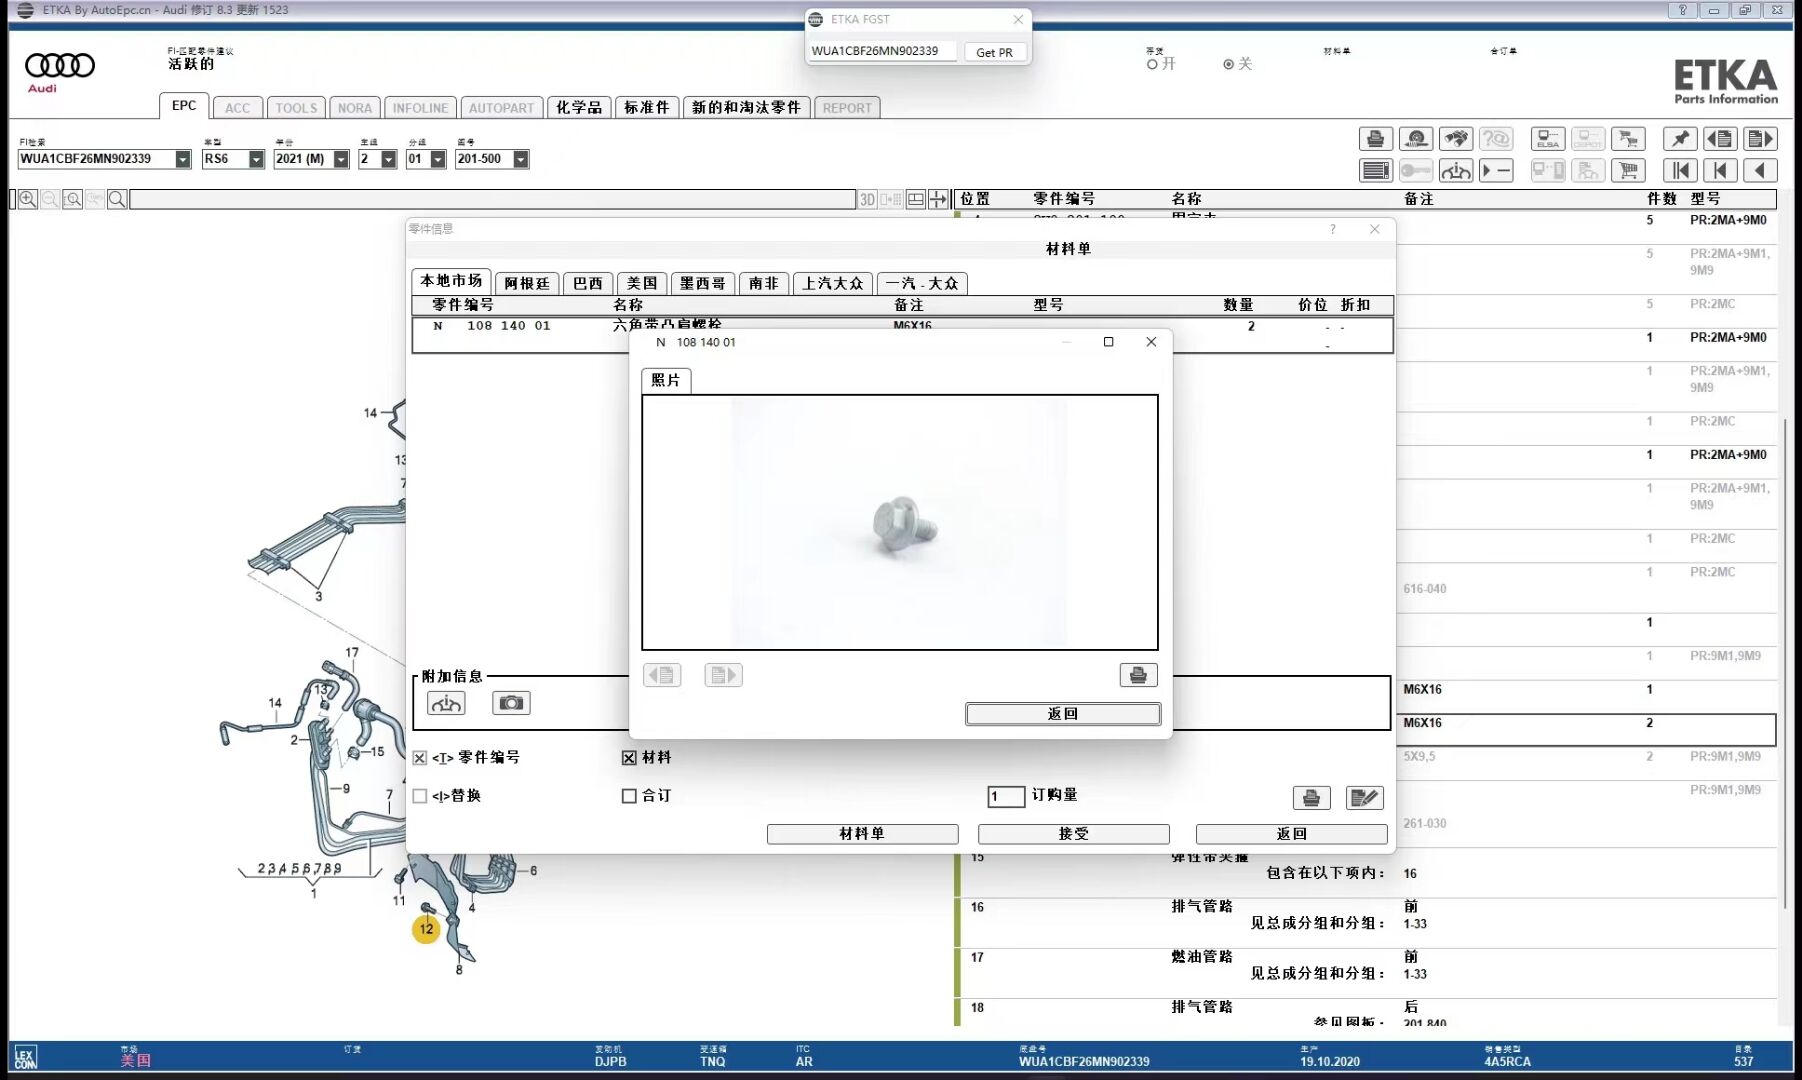This screenshot has height=1080, width=1802.
Task: Enable the 合订 checkbox
Action: click(x=629, y=796)
